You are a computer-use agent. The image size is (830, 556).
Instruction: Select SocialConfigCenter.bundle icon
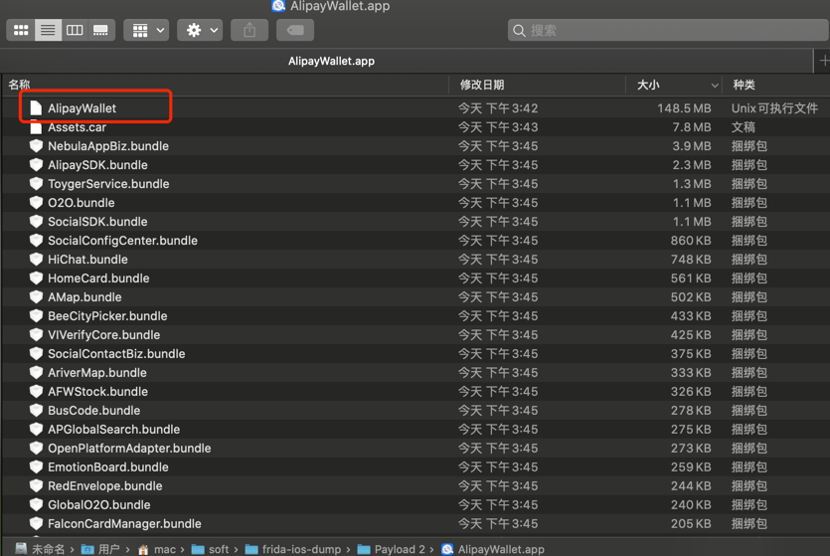(36, 240)
